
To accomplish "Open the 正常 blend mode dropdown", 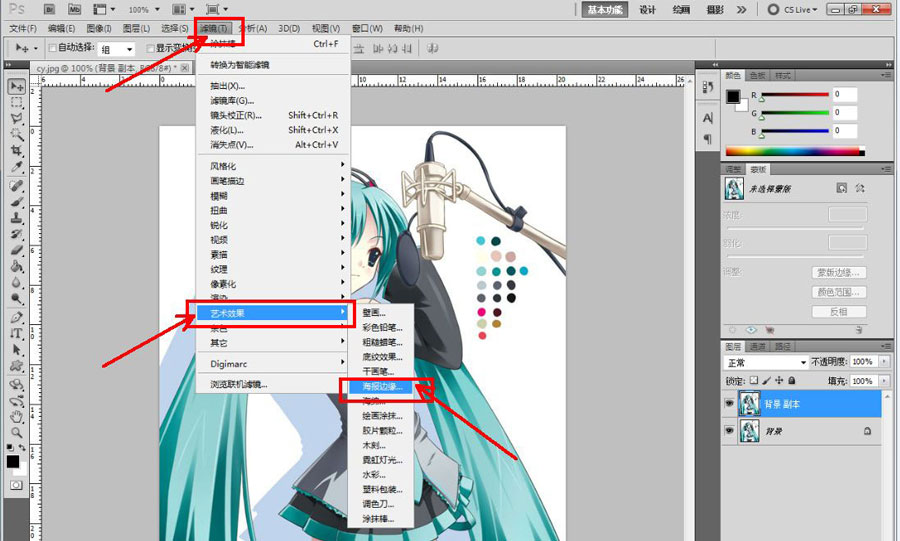I will pyautogui.click(x=766, y=363).
